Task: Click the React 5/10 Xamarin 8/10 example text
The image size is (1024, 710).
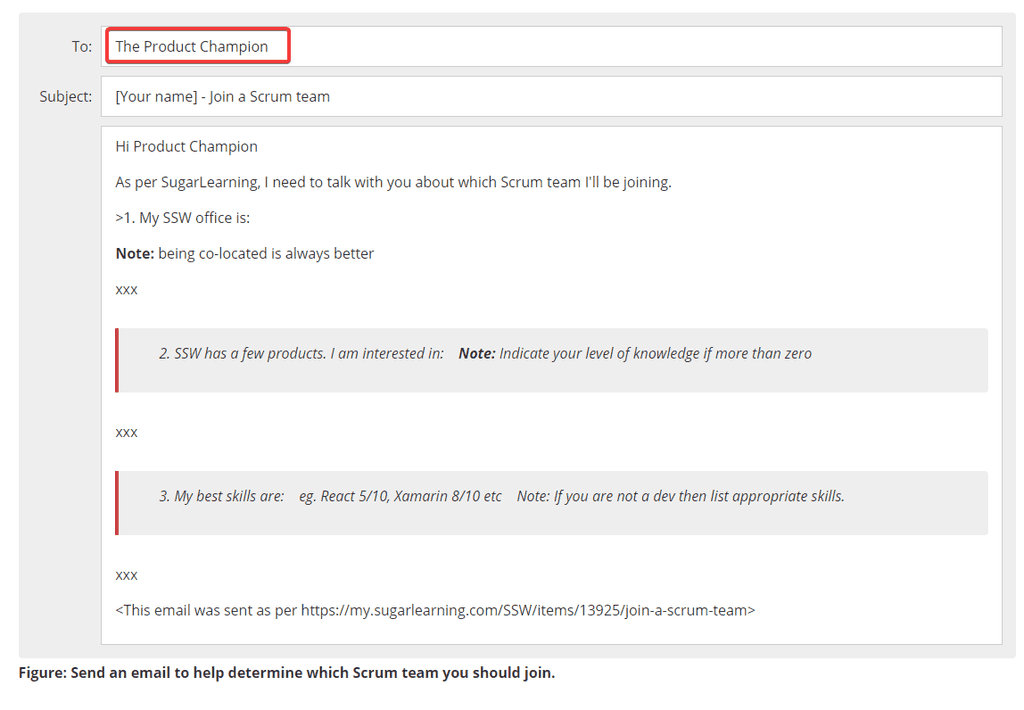Action: click(400, 495)
